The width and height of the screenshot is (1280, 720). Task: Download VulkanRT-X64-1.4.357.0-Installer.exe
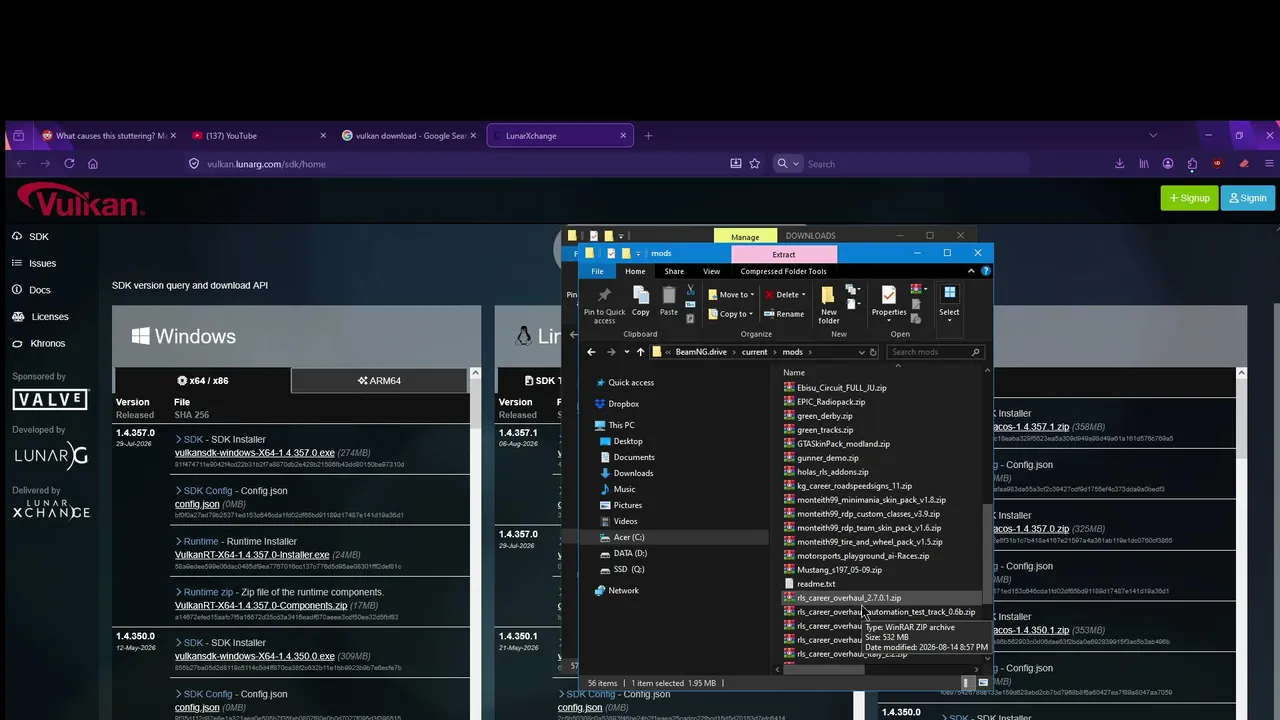pyautogui.click(x=252, y=555)
